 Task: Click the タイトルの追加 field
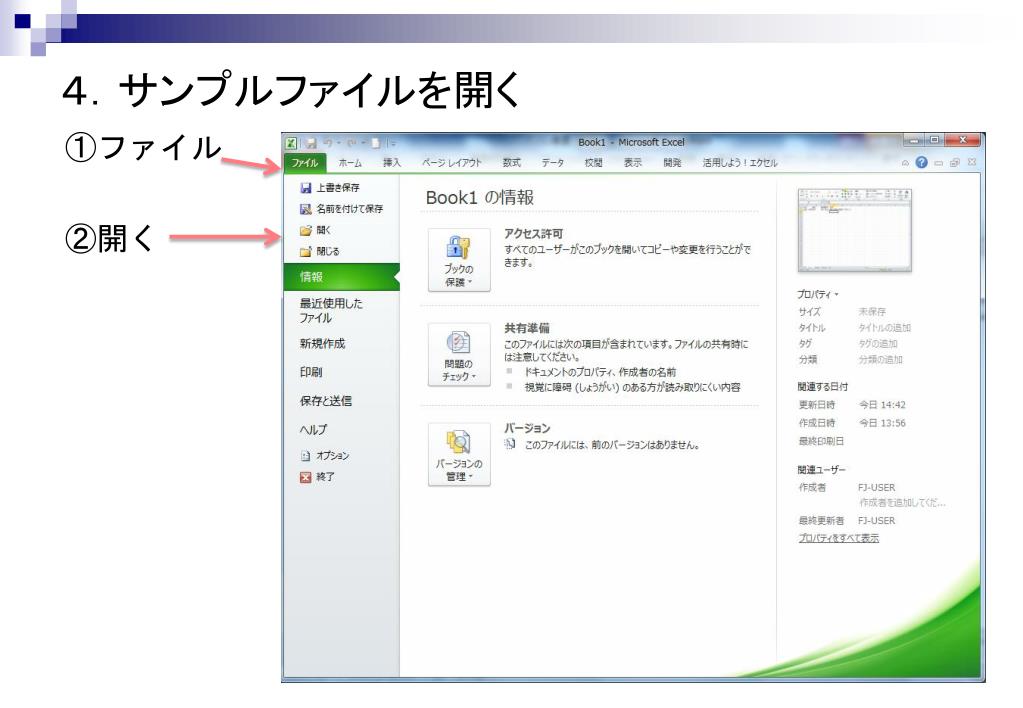point(884,328)
